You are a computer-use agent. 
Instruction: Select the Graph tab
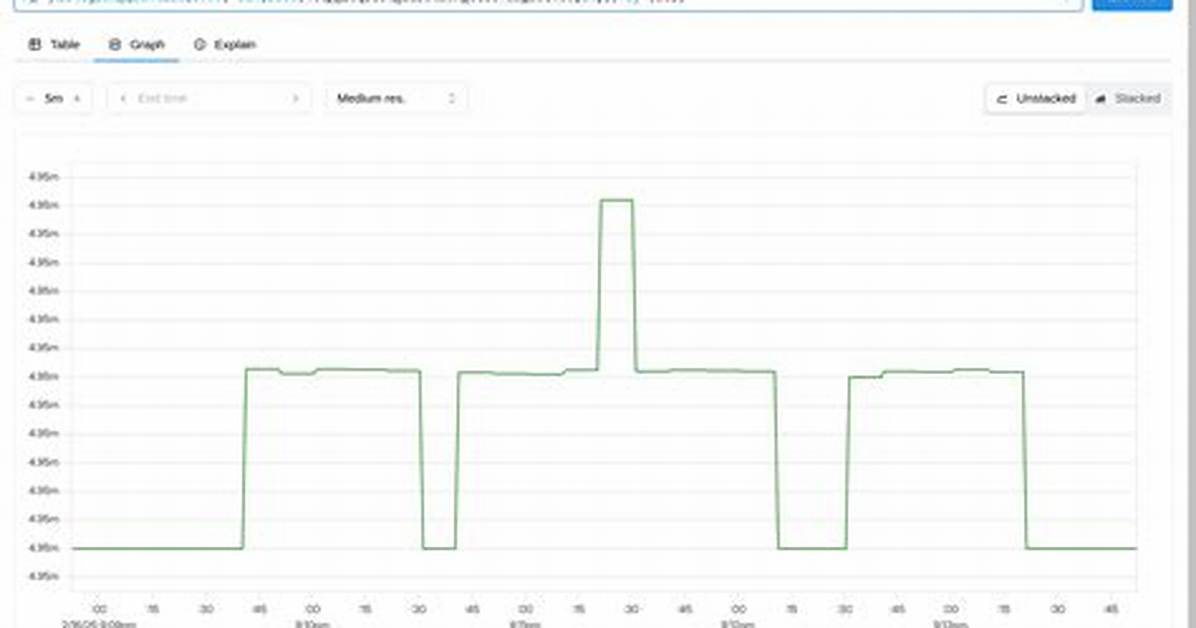click(137, 44)
